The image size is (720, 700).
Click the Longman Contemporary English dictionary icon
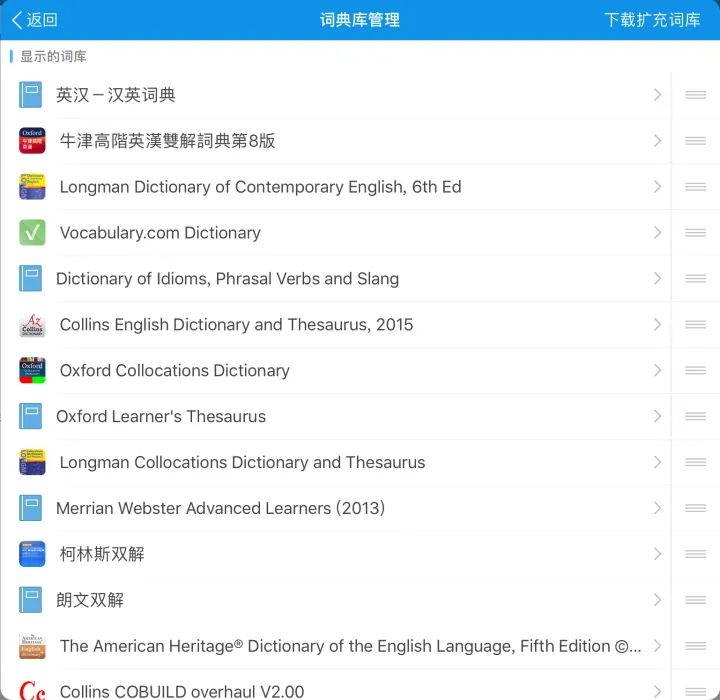(x=32, y=186)
